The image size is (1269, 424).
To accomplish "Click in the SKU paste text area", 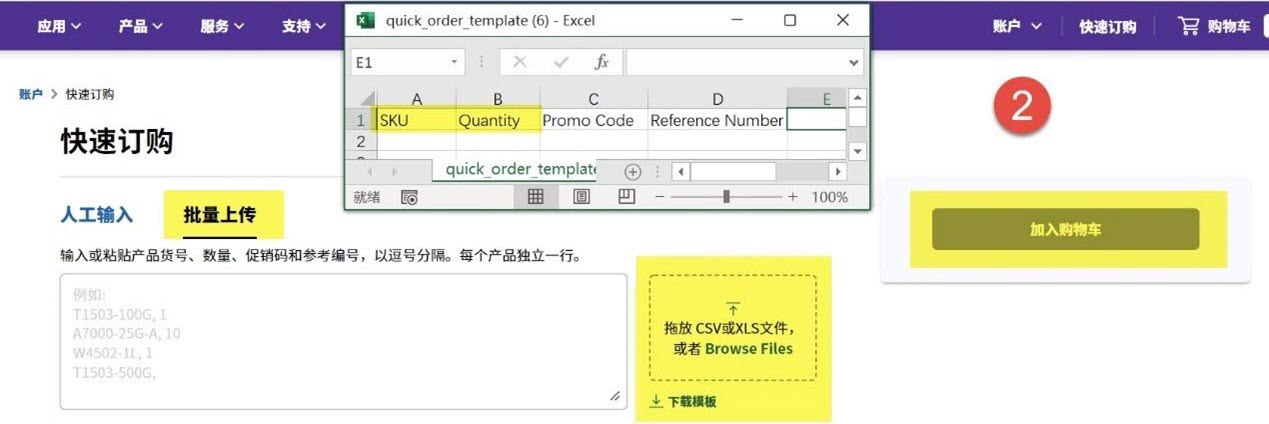I will click(343, 340).
